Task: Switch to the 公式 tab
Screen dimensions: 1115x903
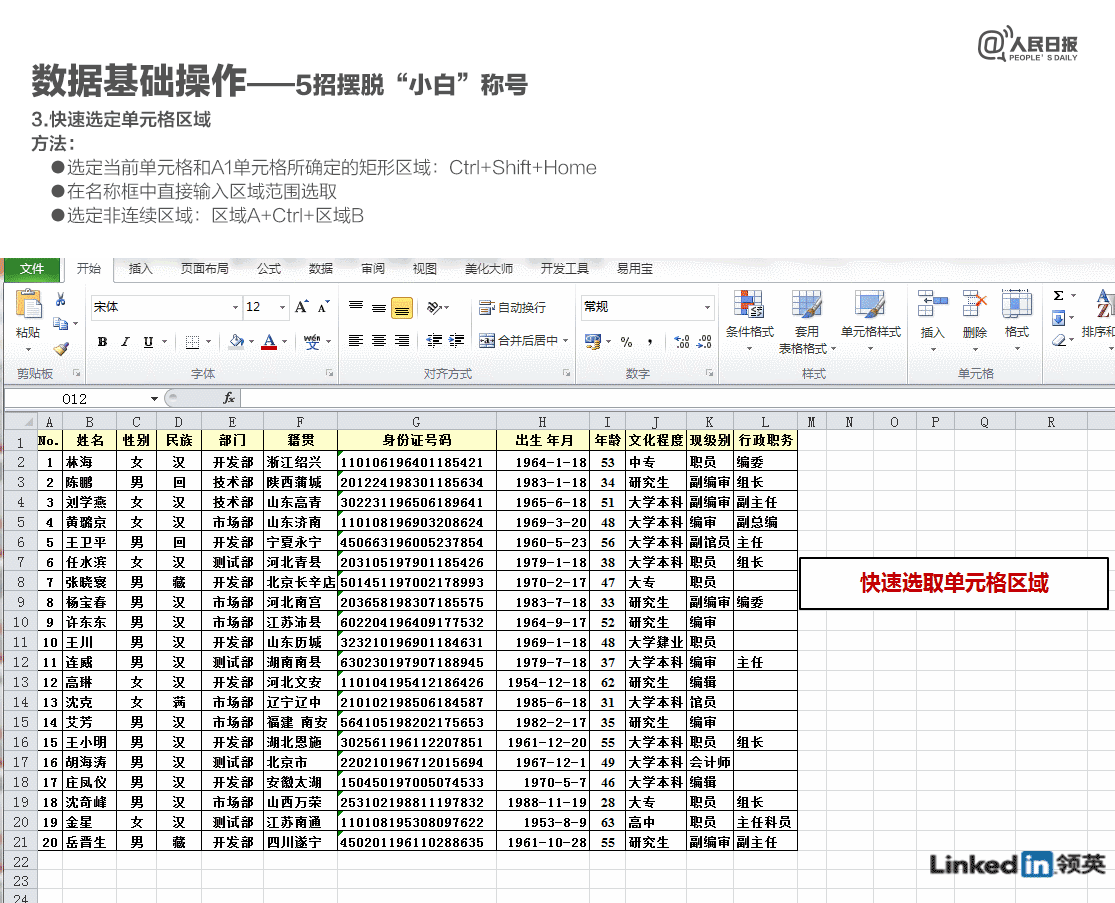Action: tap(269, 269)
